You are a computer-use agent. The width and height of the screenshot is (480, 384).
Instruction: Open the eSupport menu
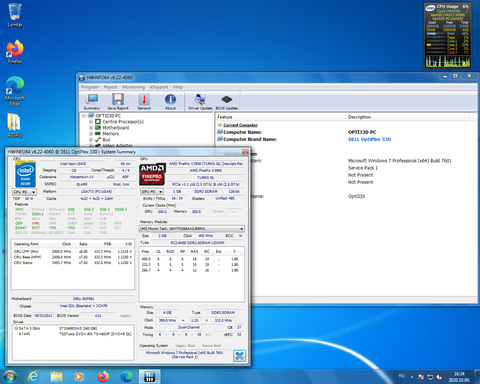point(159,87)
